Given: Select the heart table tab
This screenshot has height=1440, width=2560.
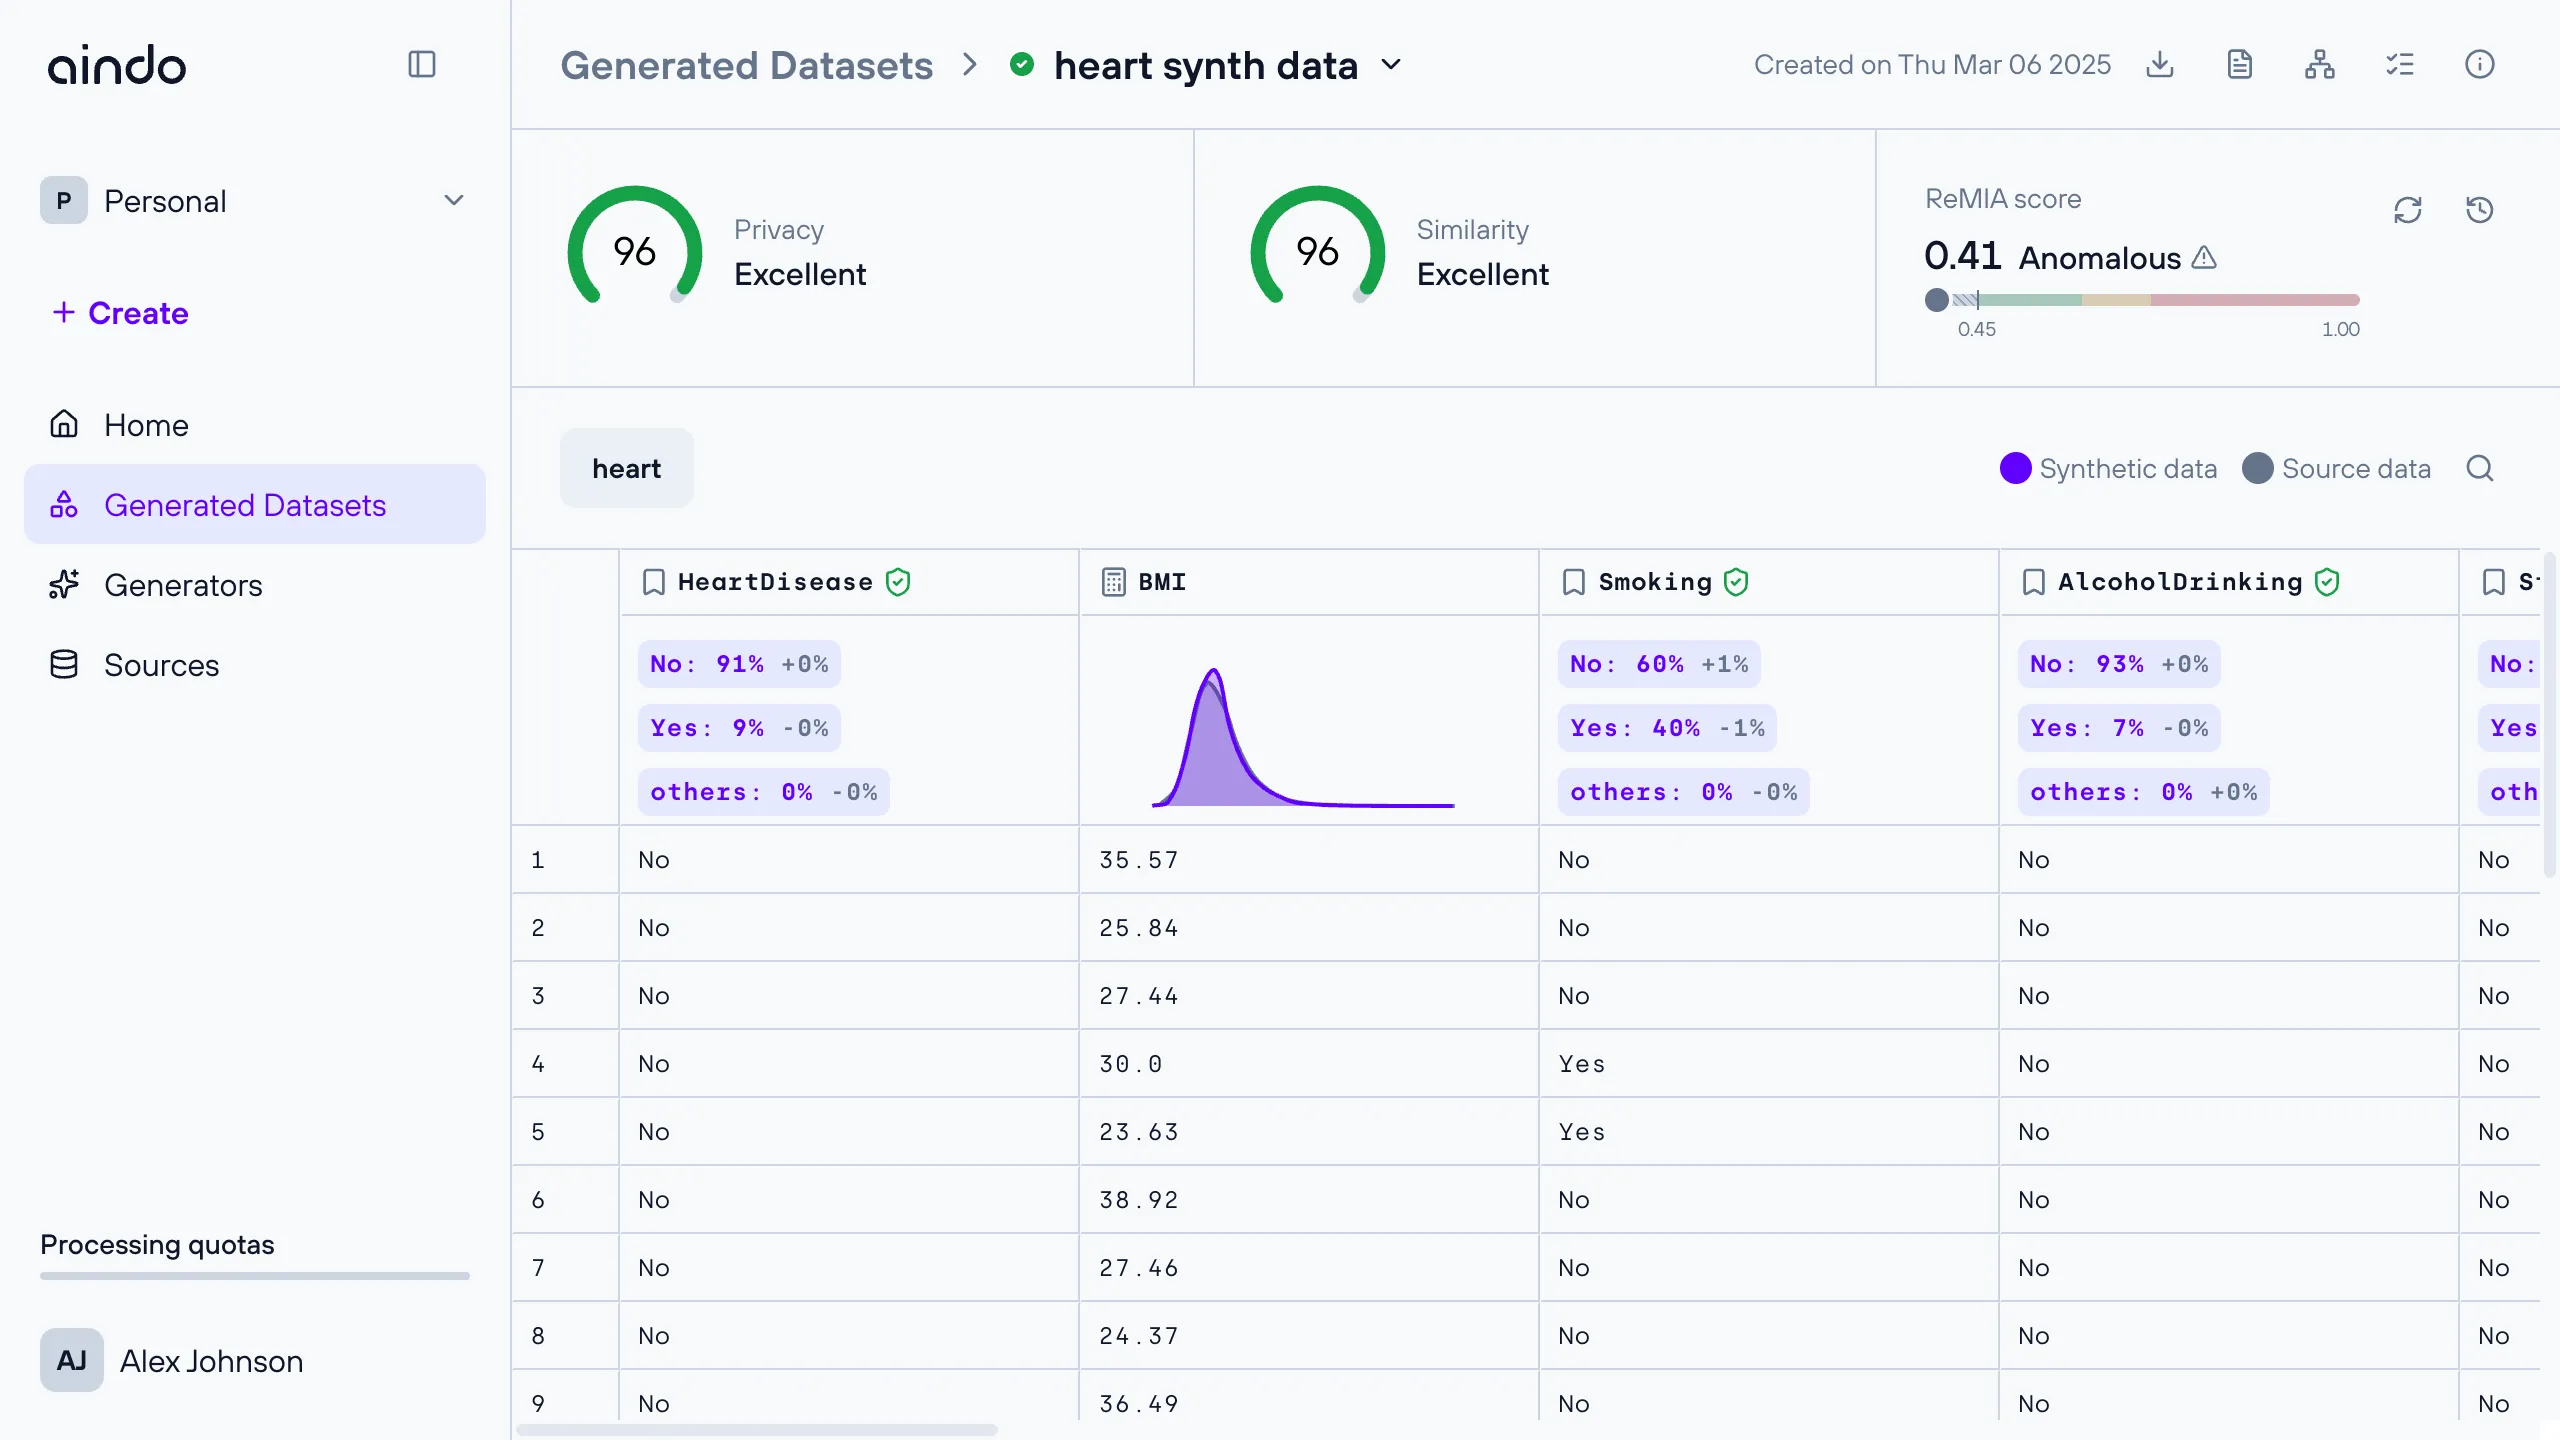Looking at the screenshot, I should [x=627, y=468].
